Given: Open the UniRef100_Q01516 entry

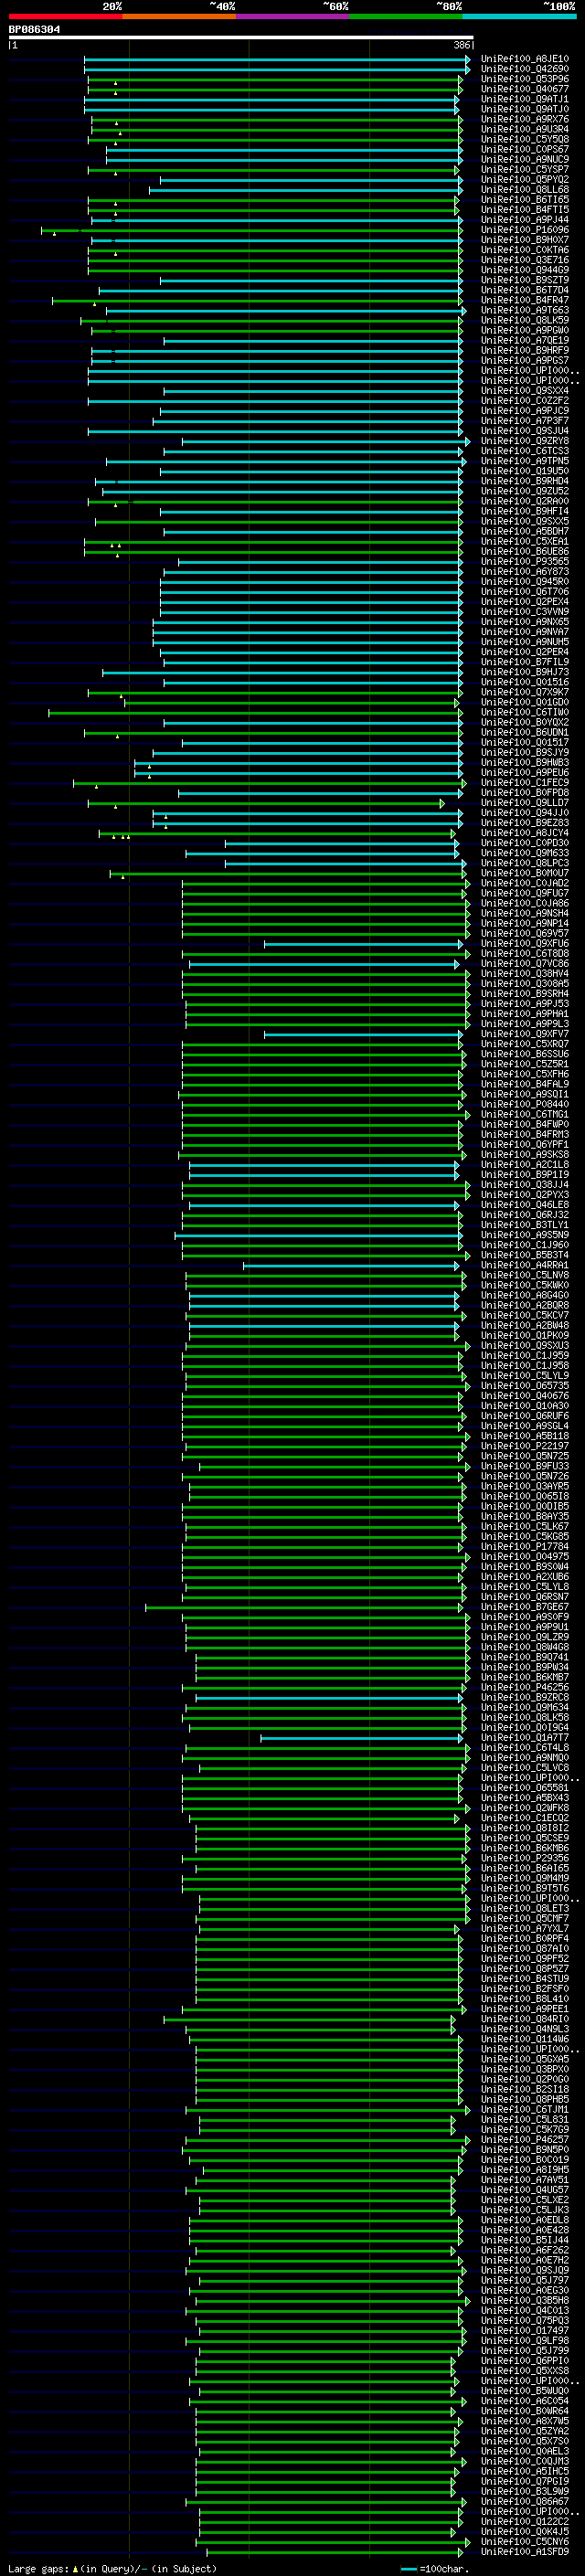Looking at the screenshot, I should click(525, 683).
